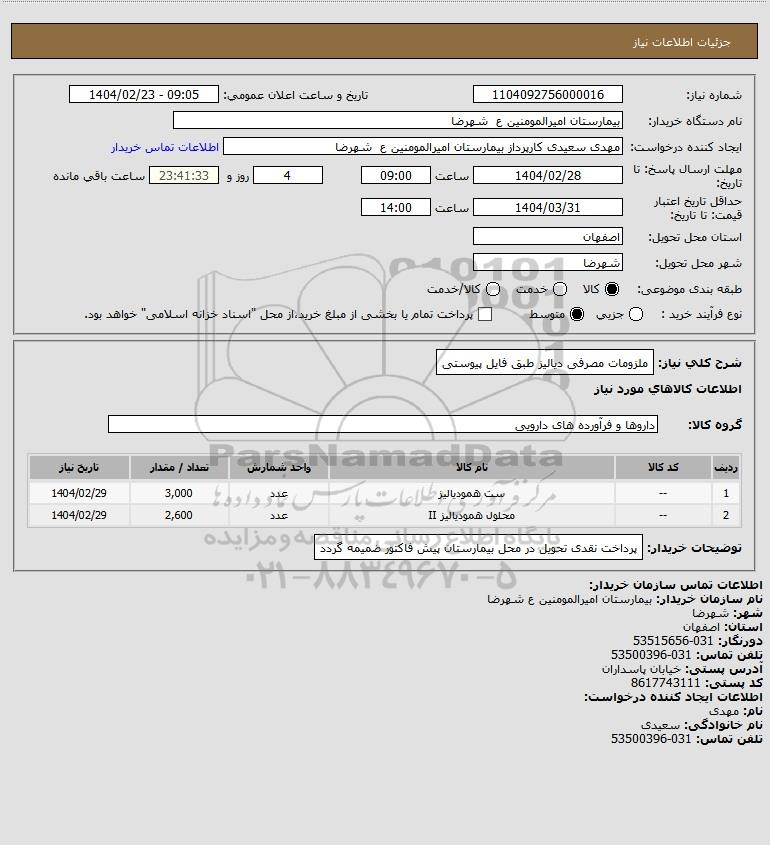Click the تاریخ نیاز column header

79,468
